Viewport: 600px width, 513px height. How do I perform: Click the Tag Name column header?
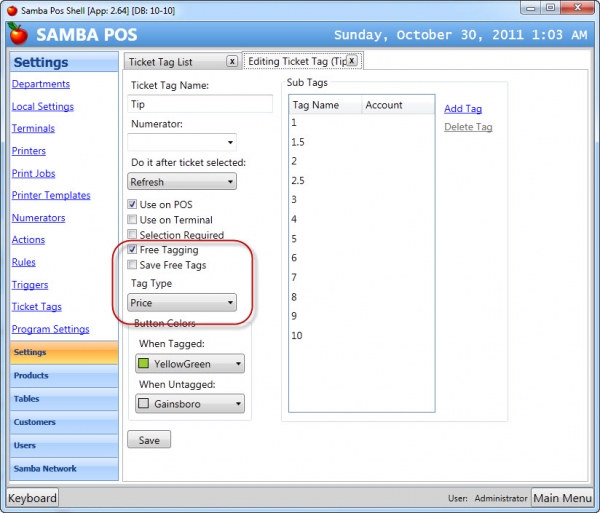point(325,105)
